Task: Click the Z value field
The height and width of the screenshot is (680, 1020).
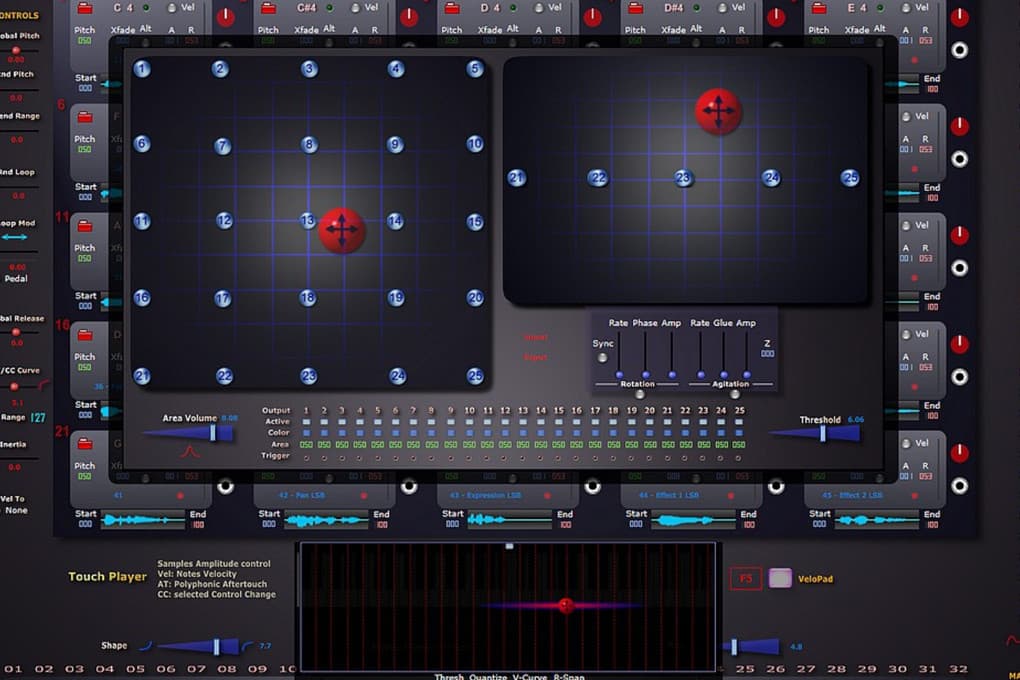Action: [x=768, y=354]
